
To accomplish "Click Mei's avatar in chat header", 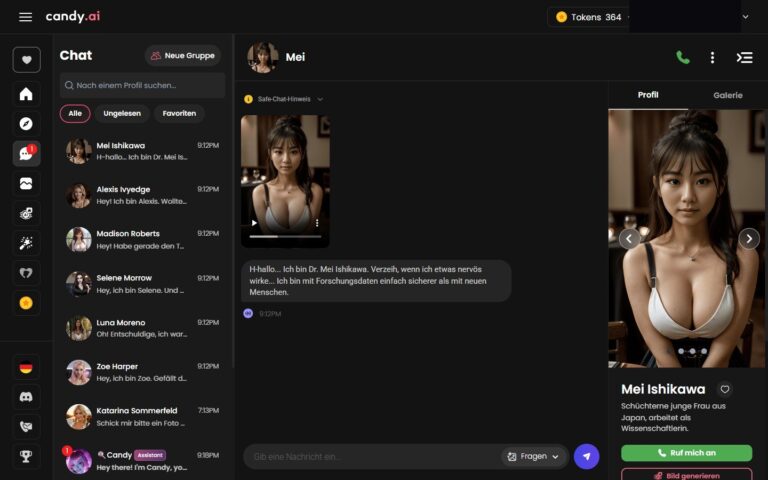I will coord(263,57).
